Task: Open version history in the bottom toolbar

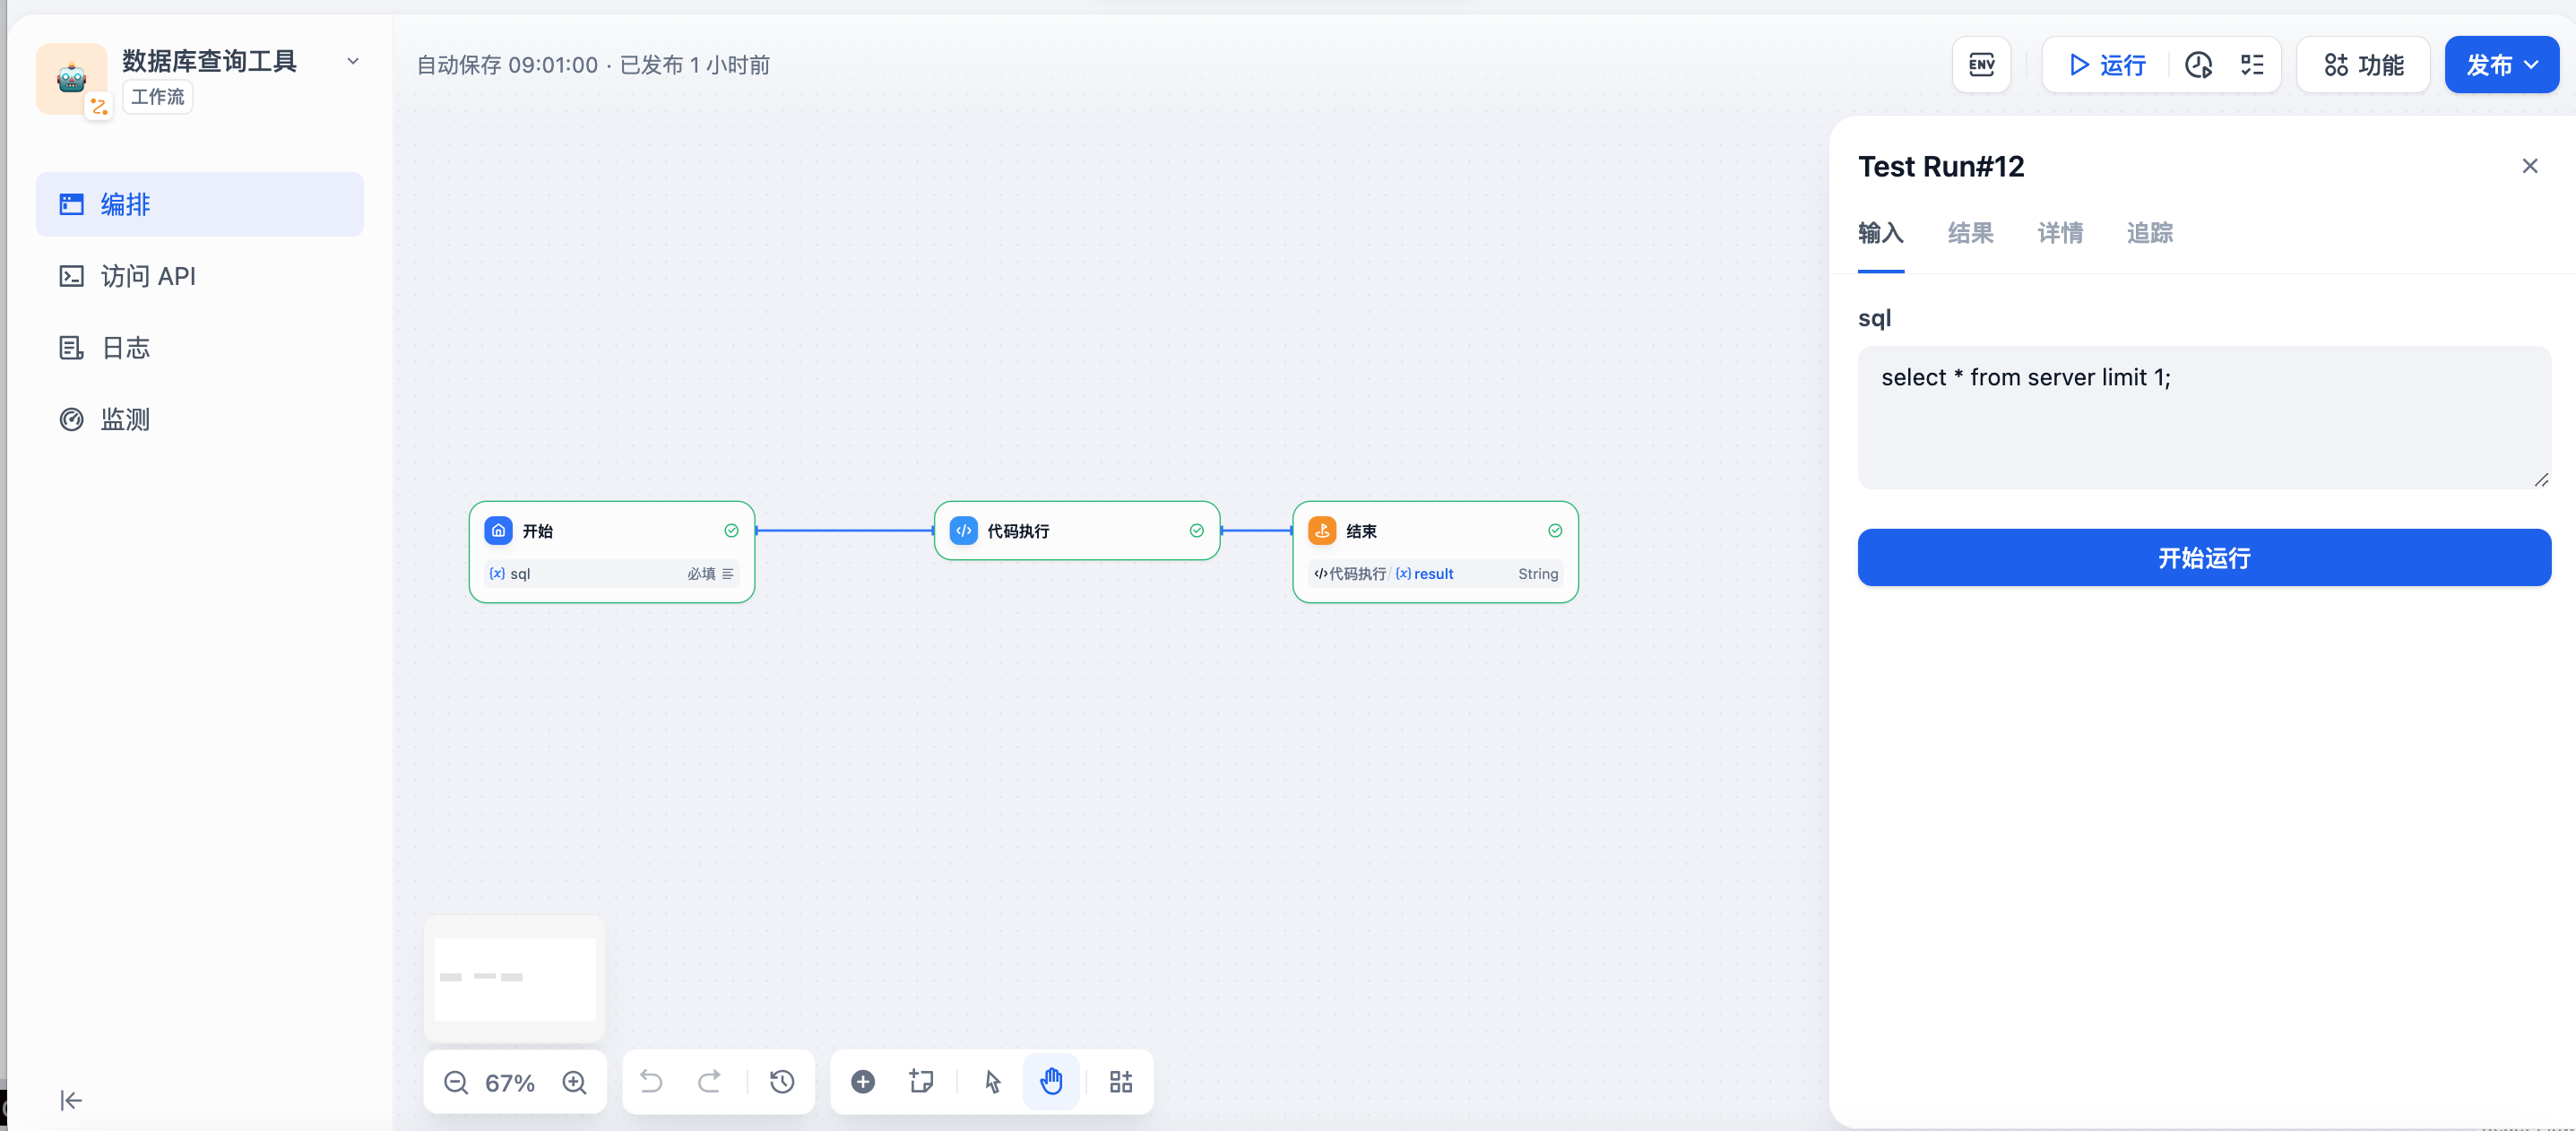Action: (782, 1082)
